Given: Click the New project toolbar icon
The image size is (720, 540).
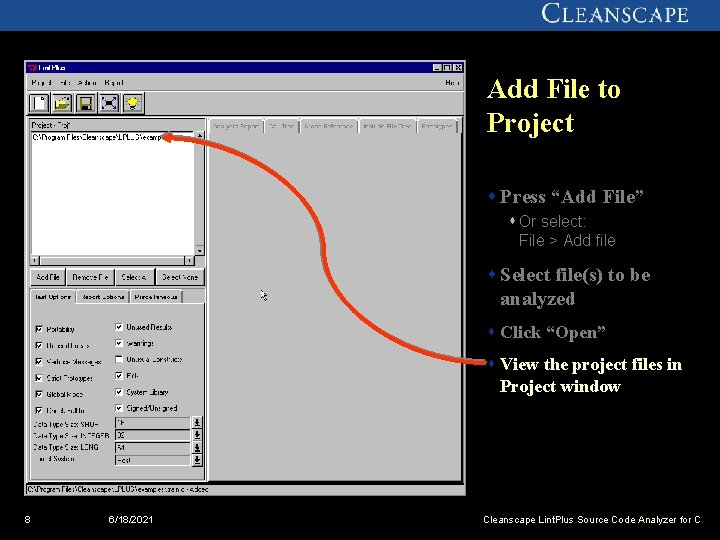Looking at the screenshot, I should coord(39,103).
